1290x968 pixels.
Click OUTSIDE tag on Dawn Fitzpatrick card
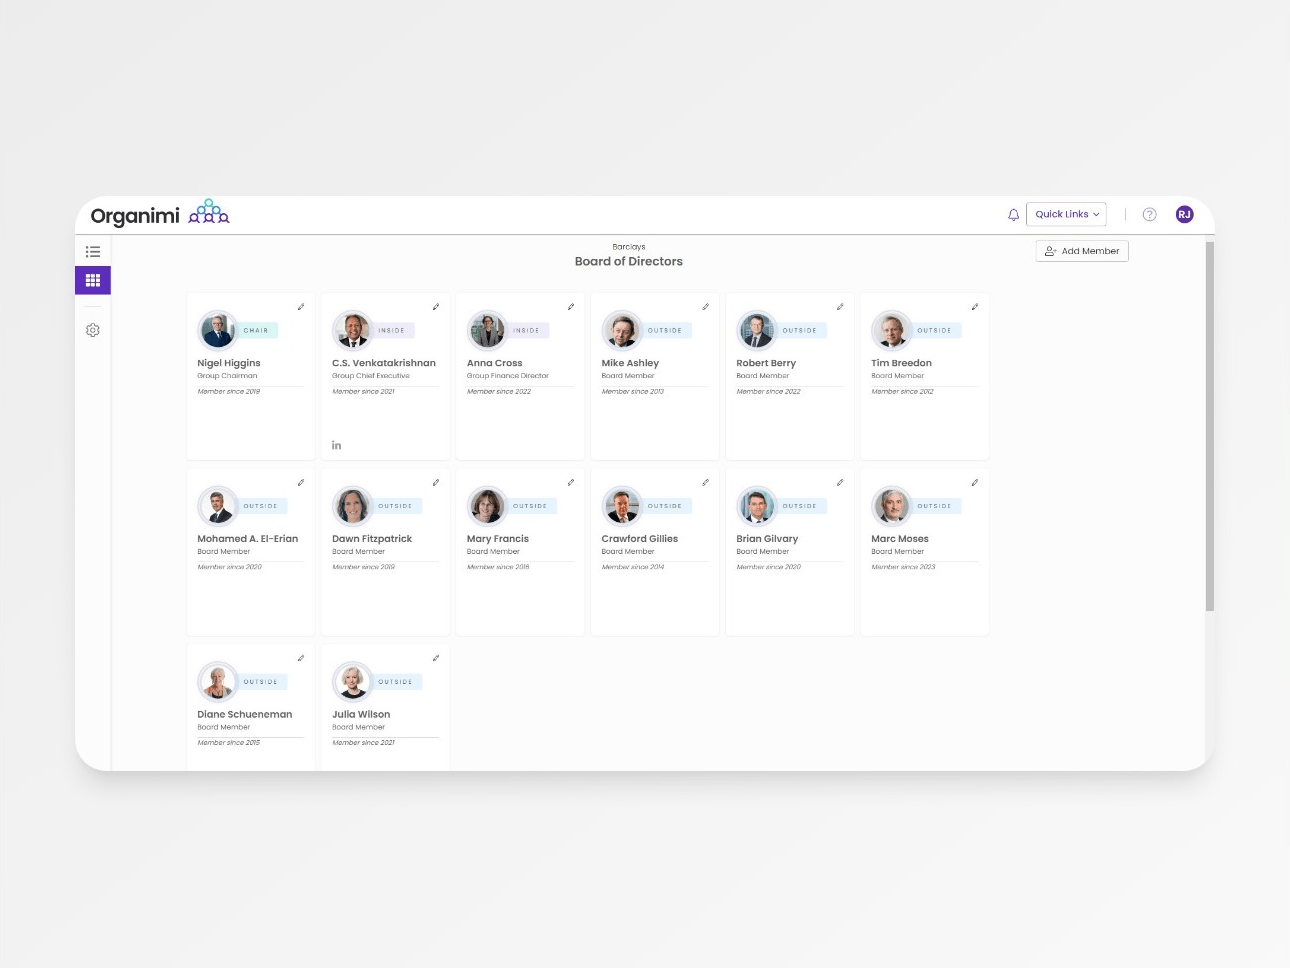pos(396,506)
